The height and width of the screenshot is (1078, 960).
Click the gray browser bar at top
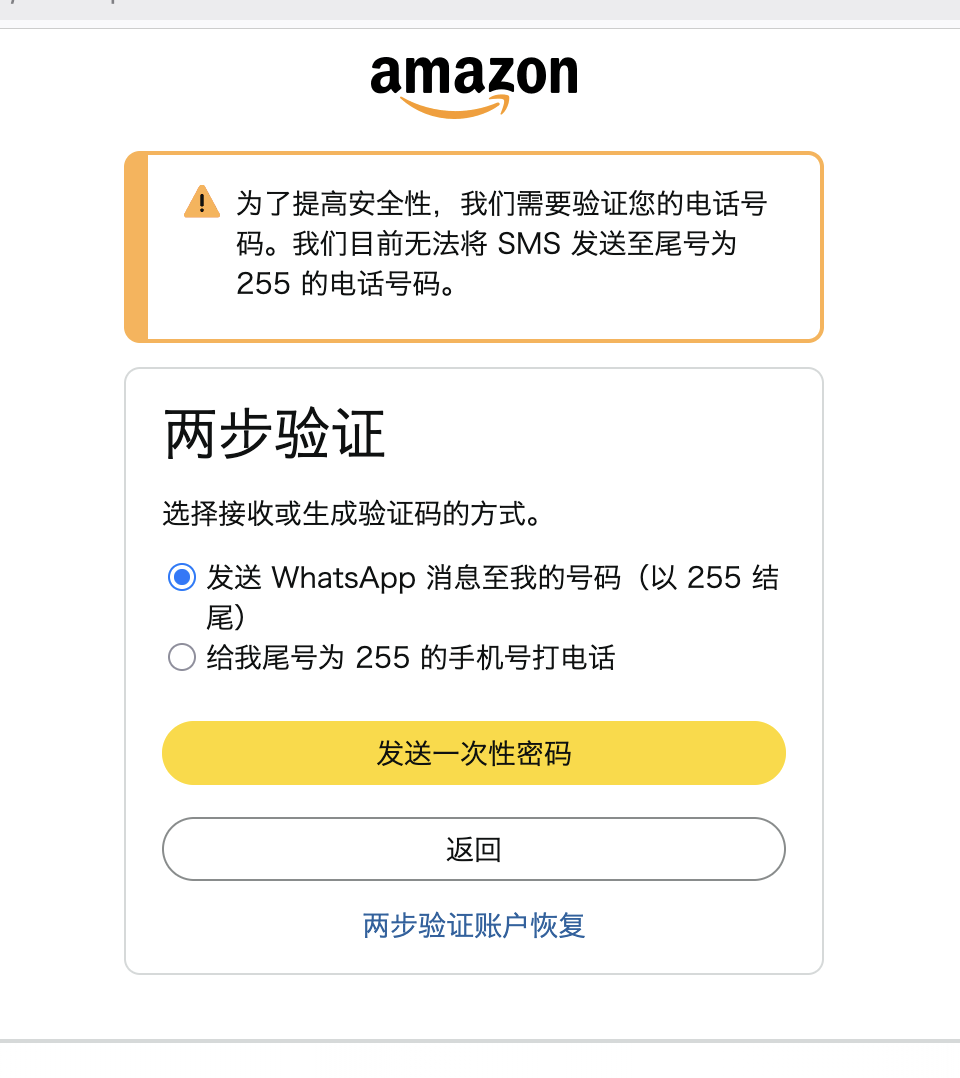[x=480, y=9]
